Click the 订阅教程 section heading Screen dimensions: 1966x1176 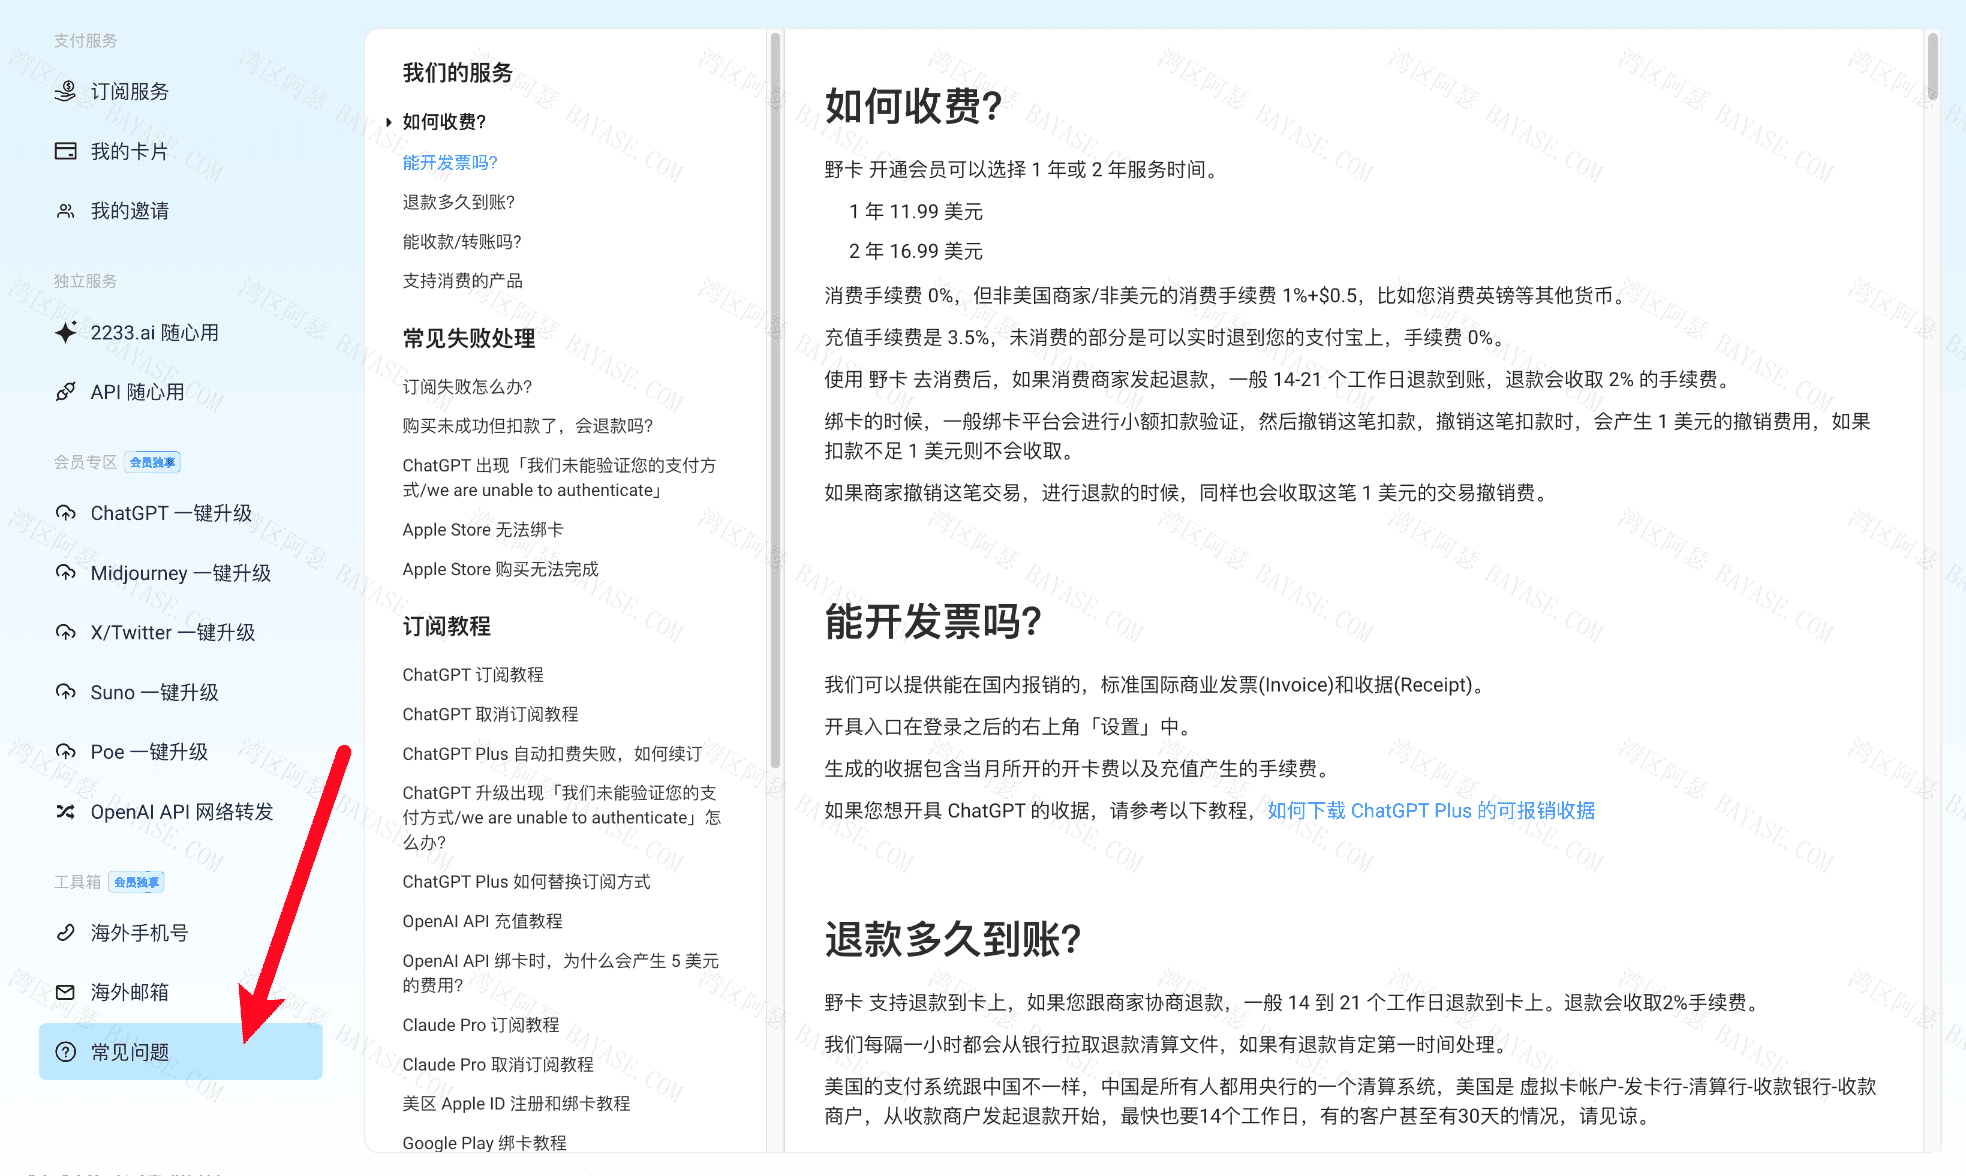(x=447, y=626)
